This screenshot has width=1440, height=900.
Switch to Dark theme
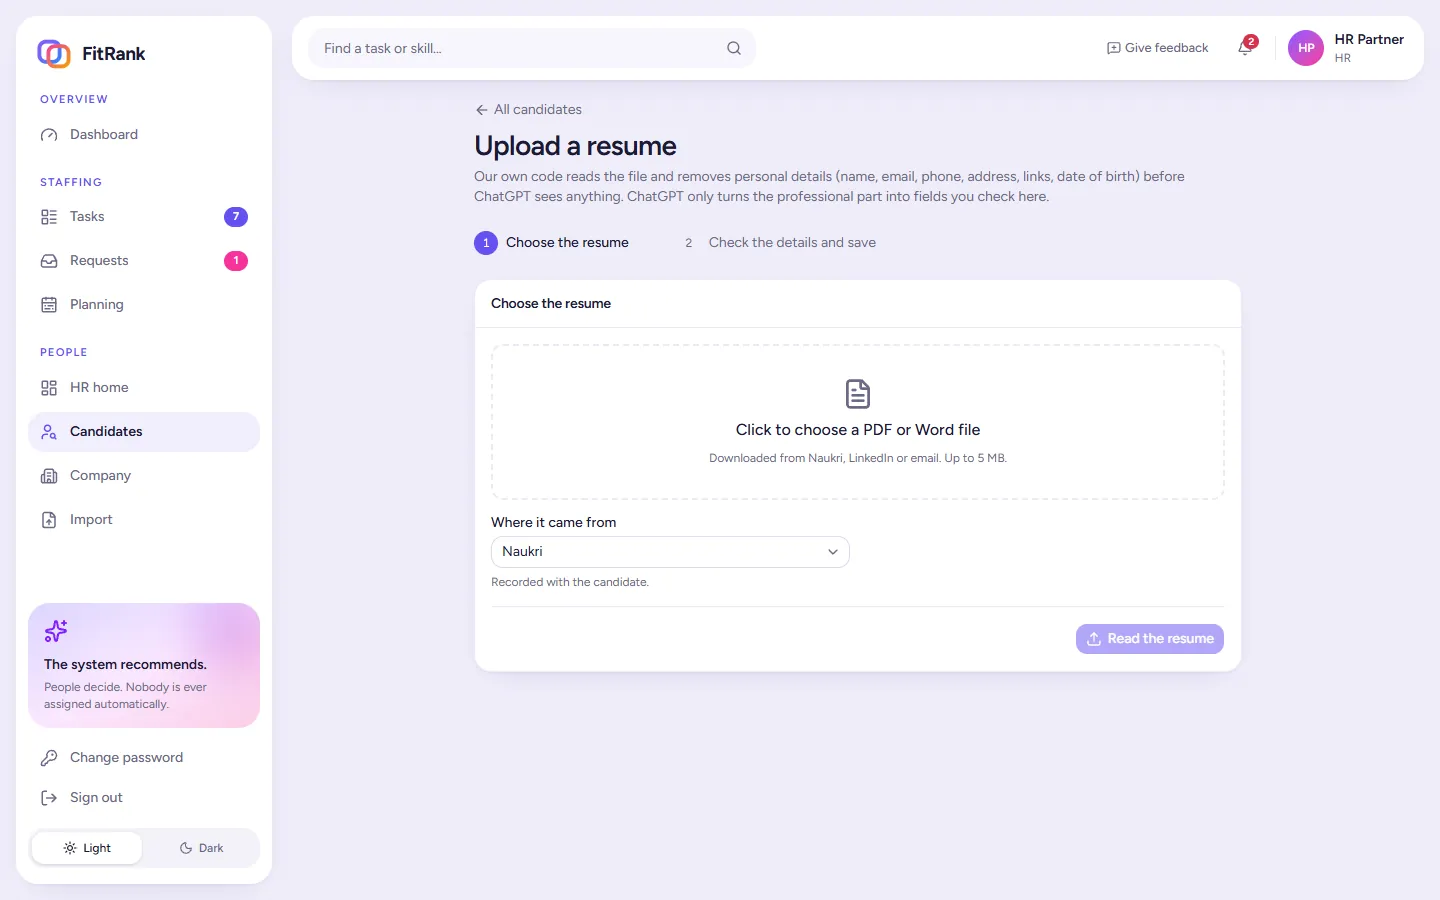(201, 848)
